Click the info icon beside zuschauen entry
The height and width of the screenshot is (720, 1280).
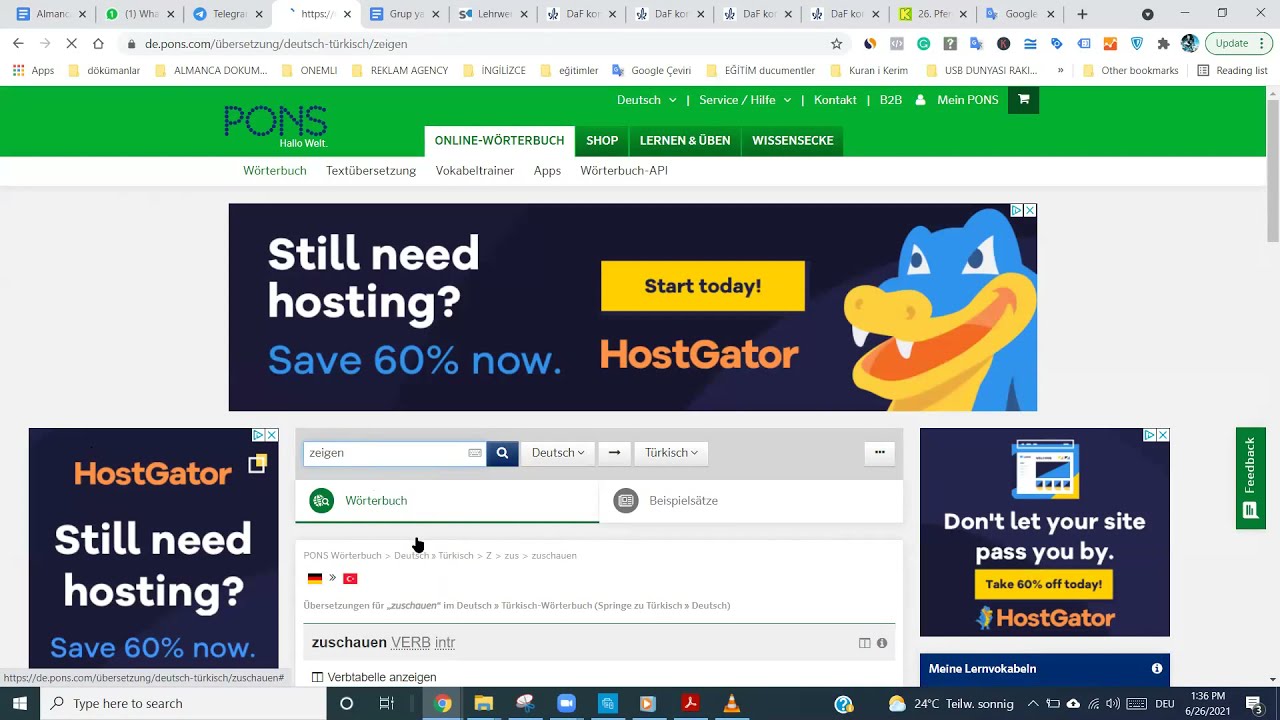point(882,643)
